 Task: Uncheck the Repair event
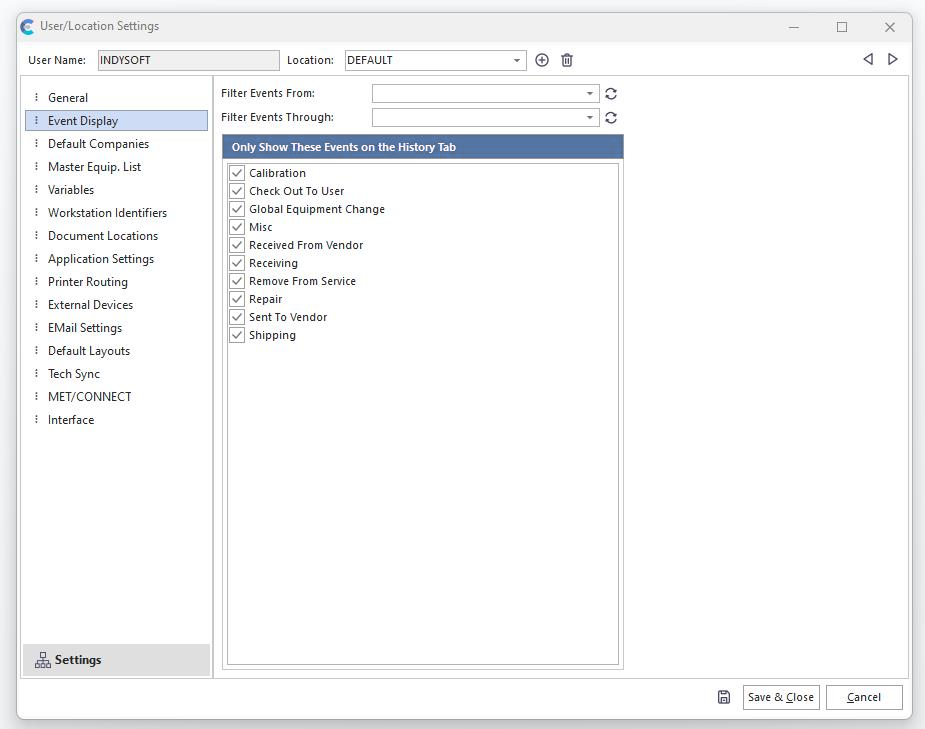[x=237, y=299]
